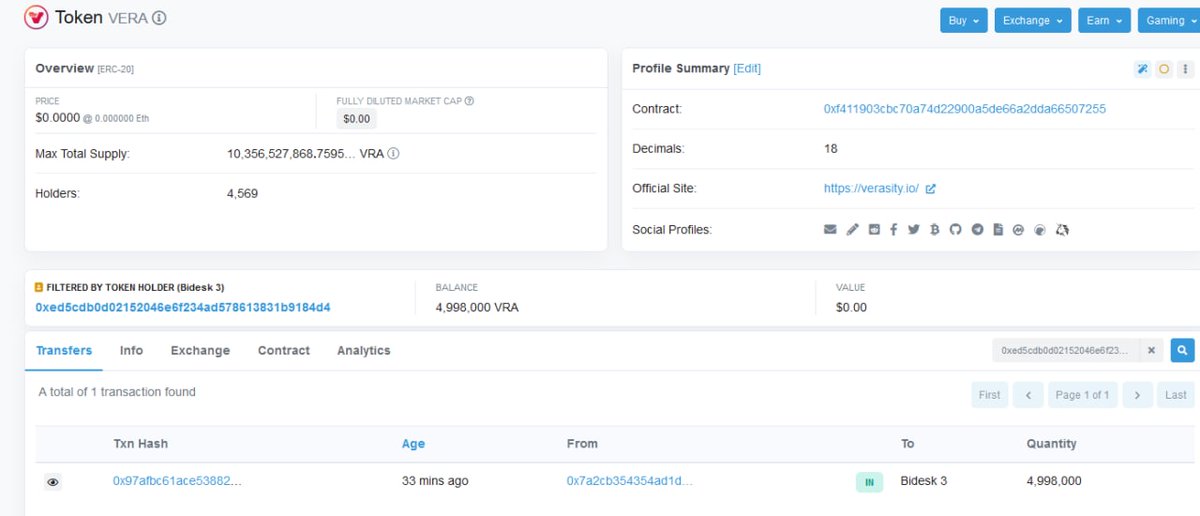This screenshot has width=1200, height=516.
Task: Open the last social profile icon
Action: (x=1062, y=230)
